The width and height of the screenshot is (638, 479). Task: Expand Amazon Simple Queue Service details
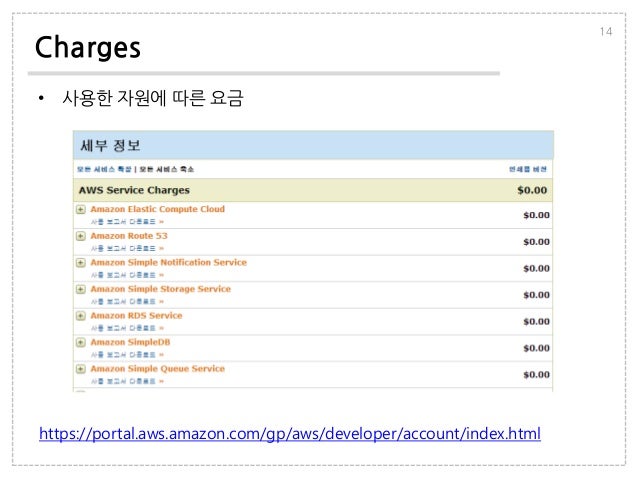coord(81,369)
